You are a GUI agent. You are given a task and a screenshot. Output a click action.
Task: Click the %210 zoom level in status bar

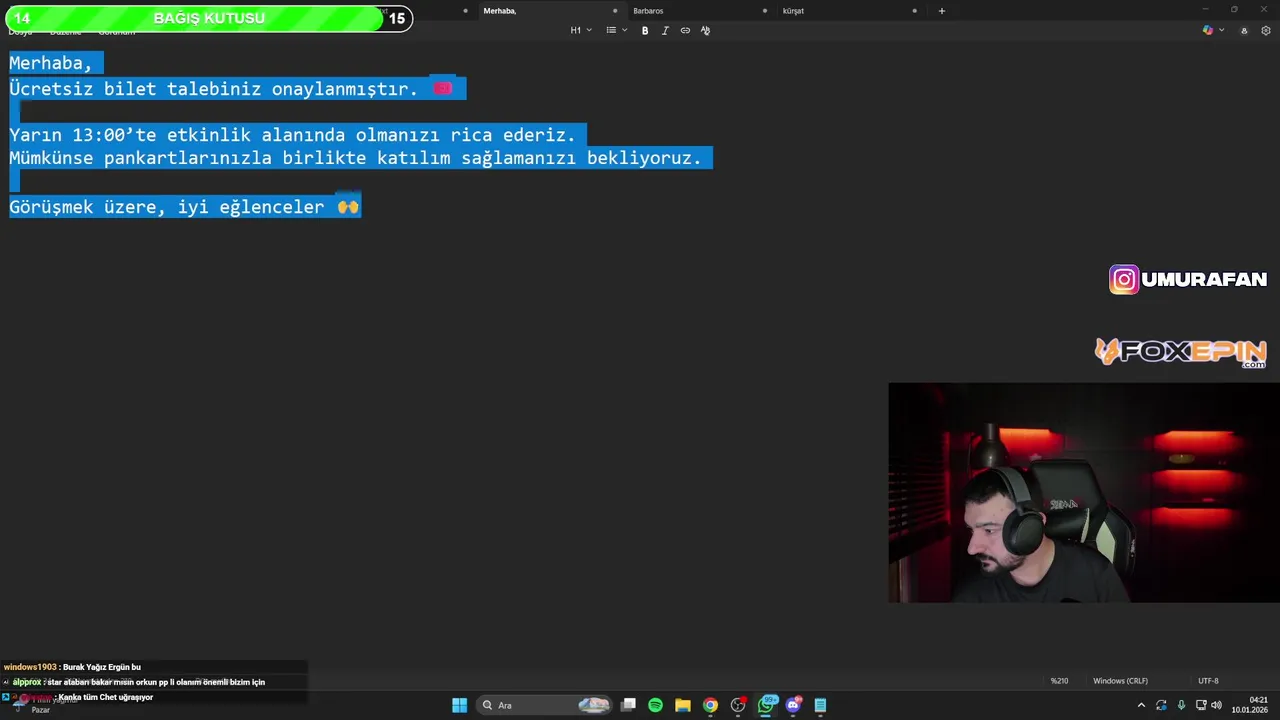1059,681
